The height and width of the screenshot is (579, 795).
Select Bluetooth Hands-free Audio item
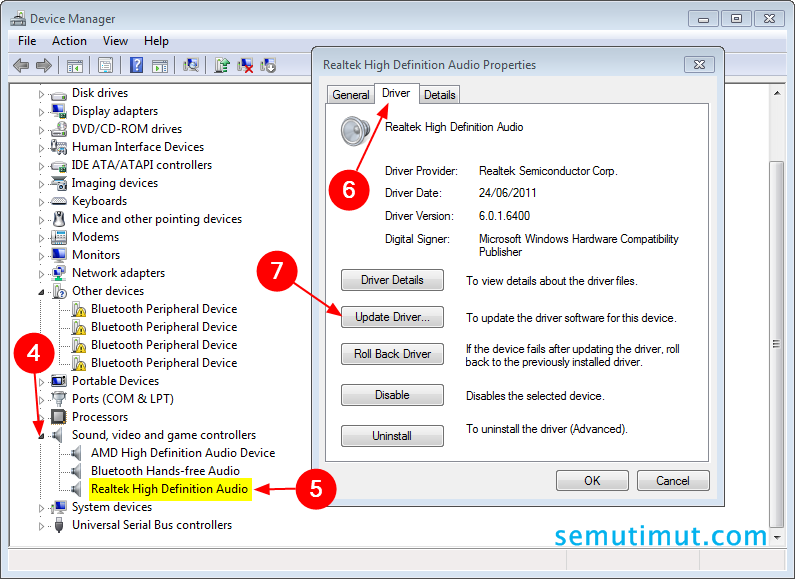pyautogui.click(x=165, y=471)
